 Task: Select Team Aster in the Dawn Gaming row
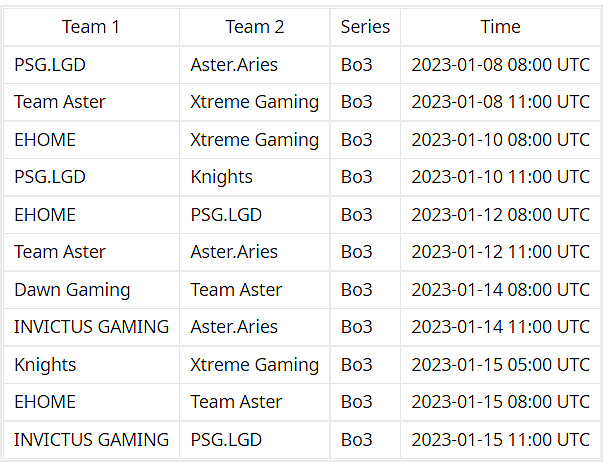point(236,290)
